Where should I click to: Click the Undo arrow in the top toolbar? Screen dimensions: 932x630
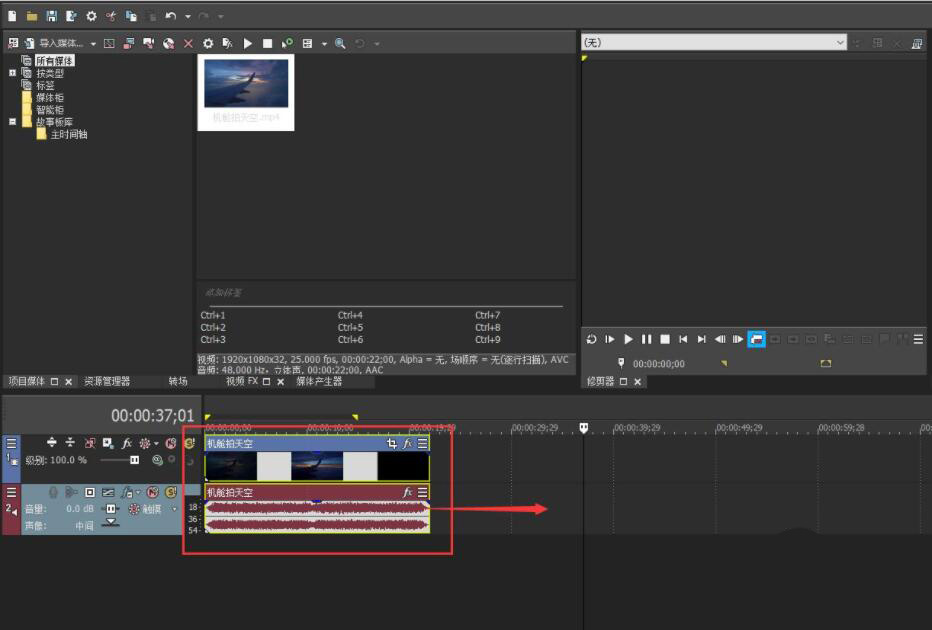tap(171, 16)
